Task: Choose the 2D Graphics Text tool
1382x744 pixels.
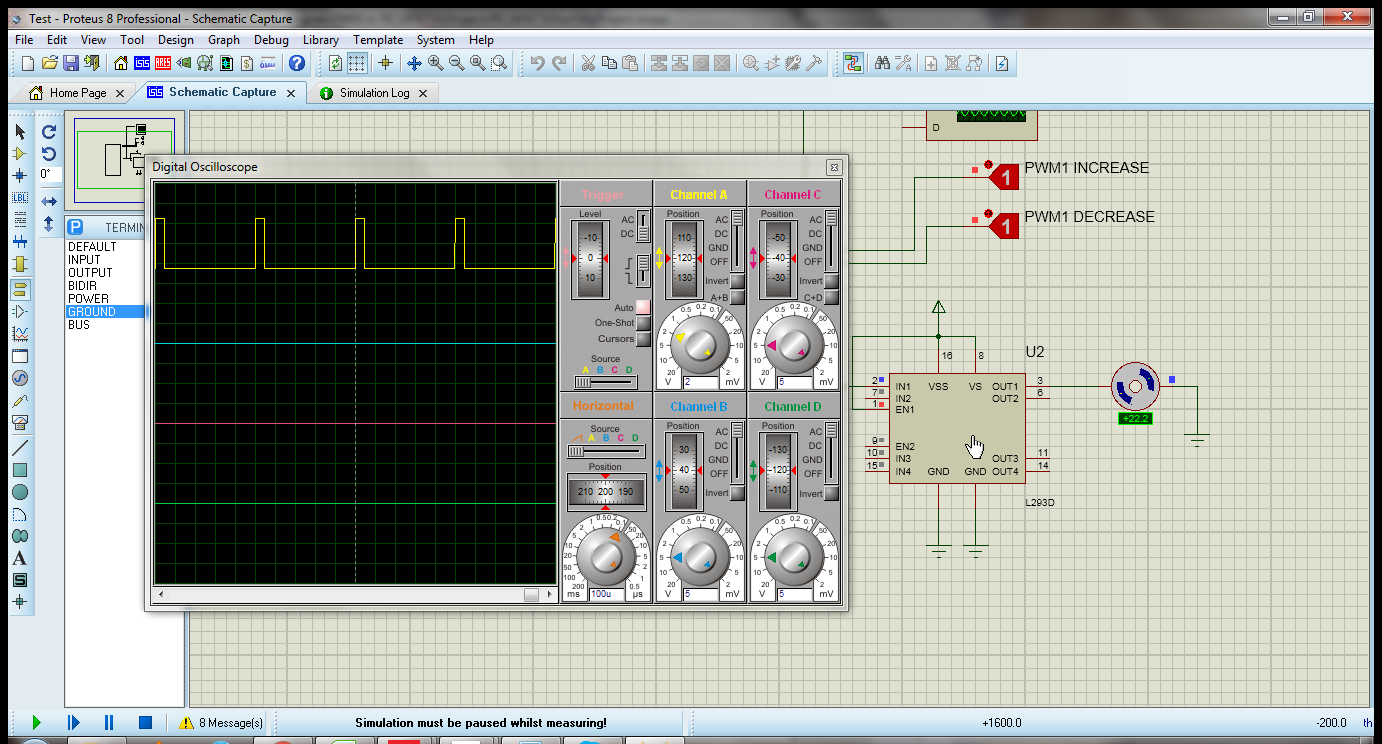Action: click(19, 559)
